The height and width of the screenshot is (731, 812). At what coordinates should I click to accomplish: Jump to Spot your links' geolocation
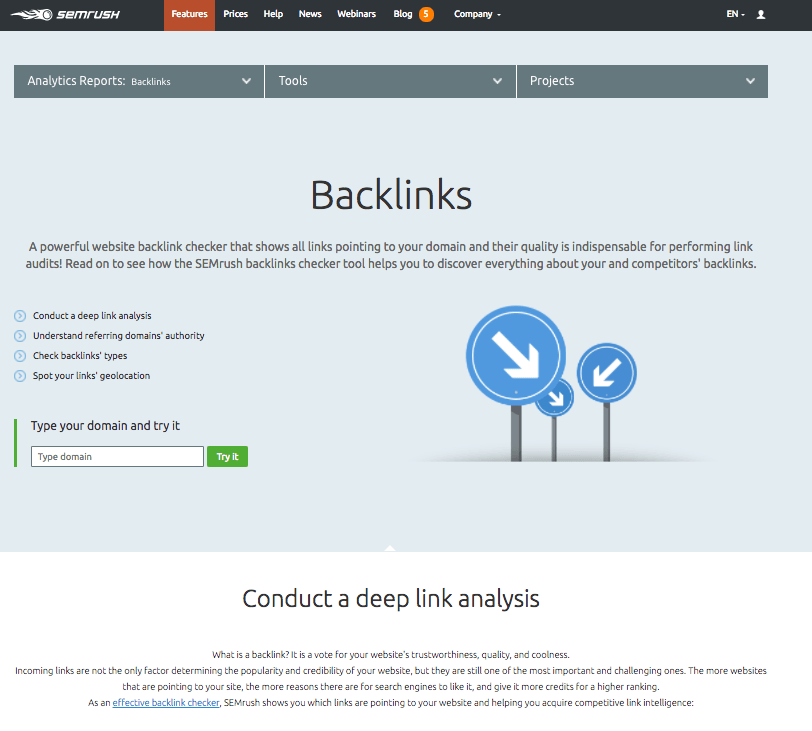coord(91,376)
